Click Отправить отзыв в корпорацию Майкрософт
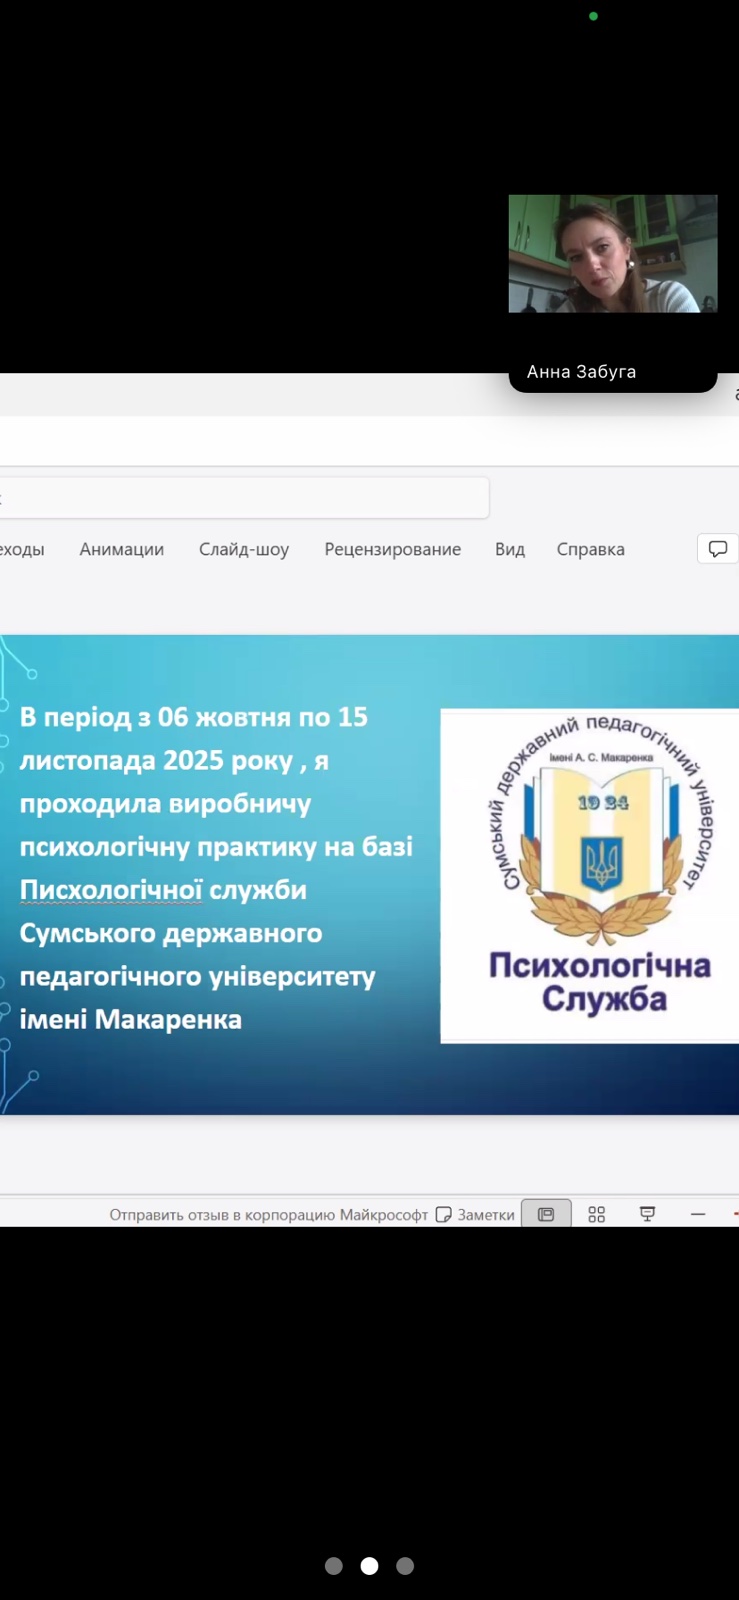 (x=268, y=1215)
